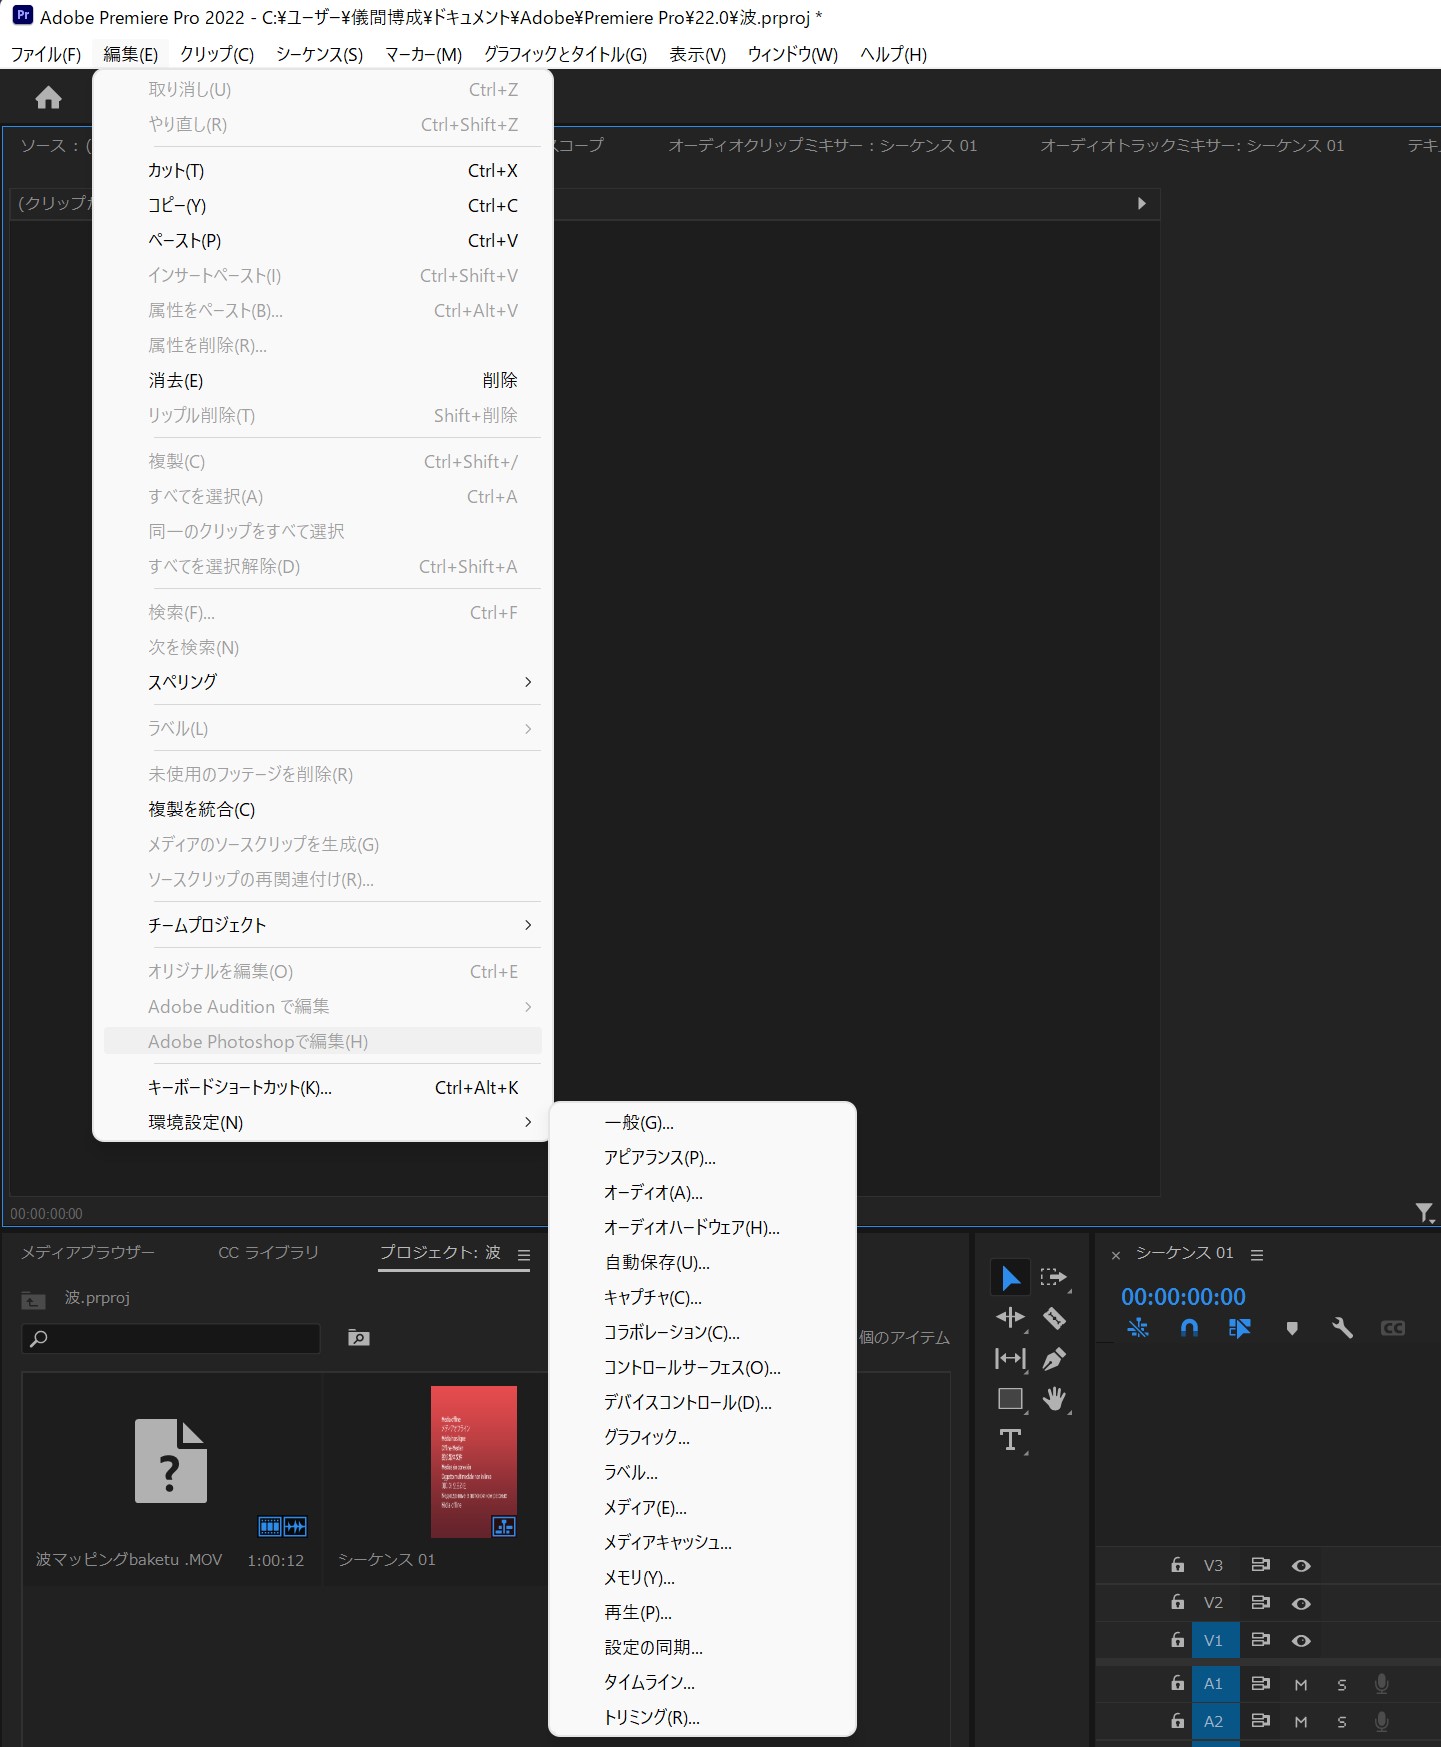The width and height of the screenshot is (1441, 1747).
Task: Select the Pen tool
Action: pyautogui.click(x=1054, y=1359)
